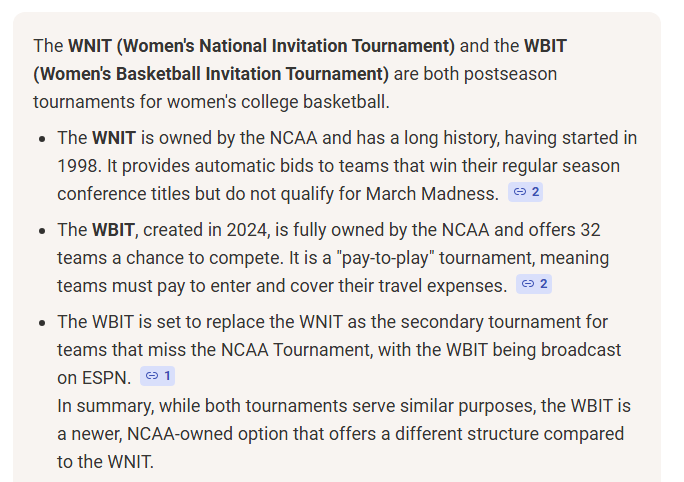Screen dimensions: 684x482
Task: Open the citation badge after "March Madness"
Action: point(525,192)
